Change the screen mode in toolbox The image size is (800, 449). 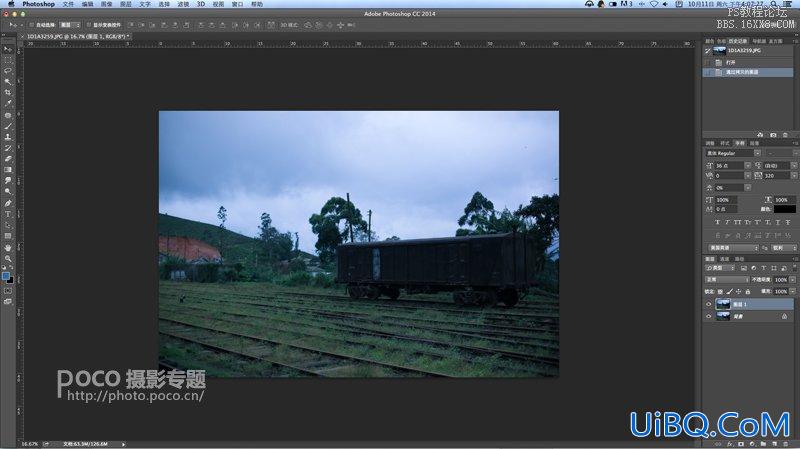pos(8,302)
